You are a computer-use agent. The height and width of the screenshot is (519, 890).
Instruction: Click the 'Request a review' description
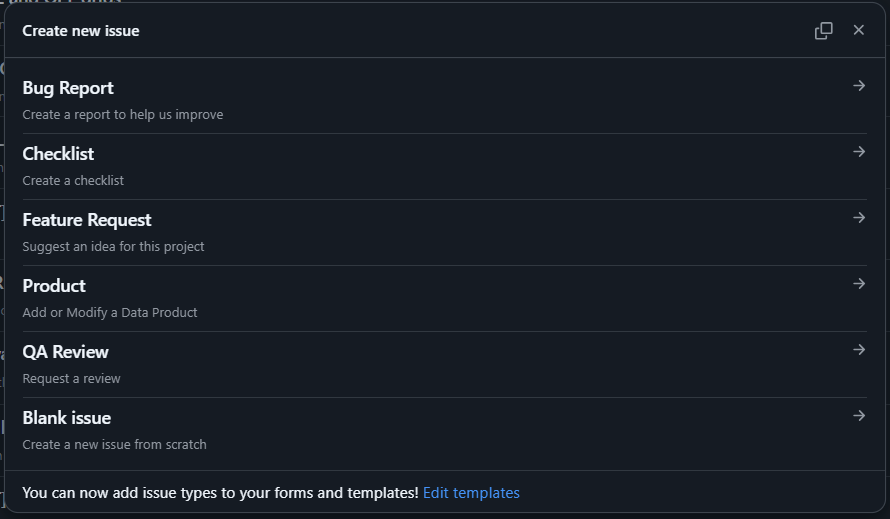(x=71, y=379)
